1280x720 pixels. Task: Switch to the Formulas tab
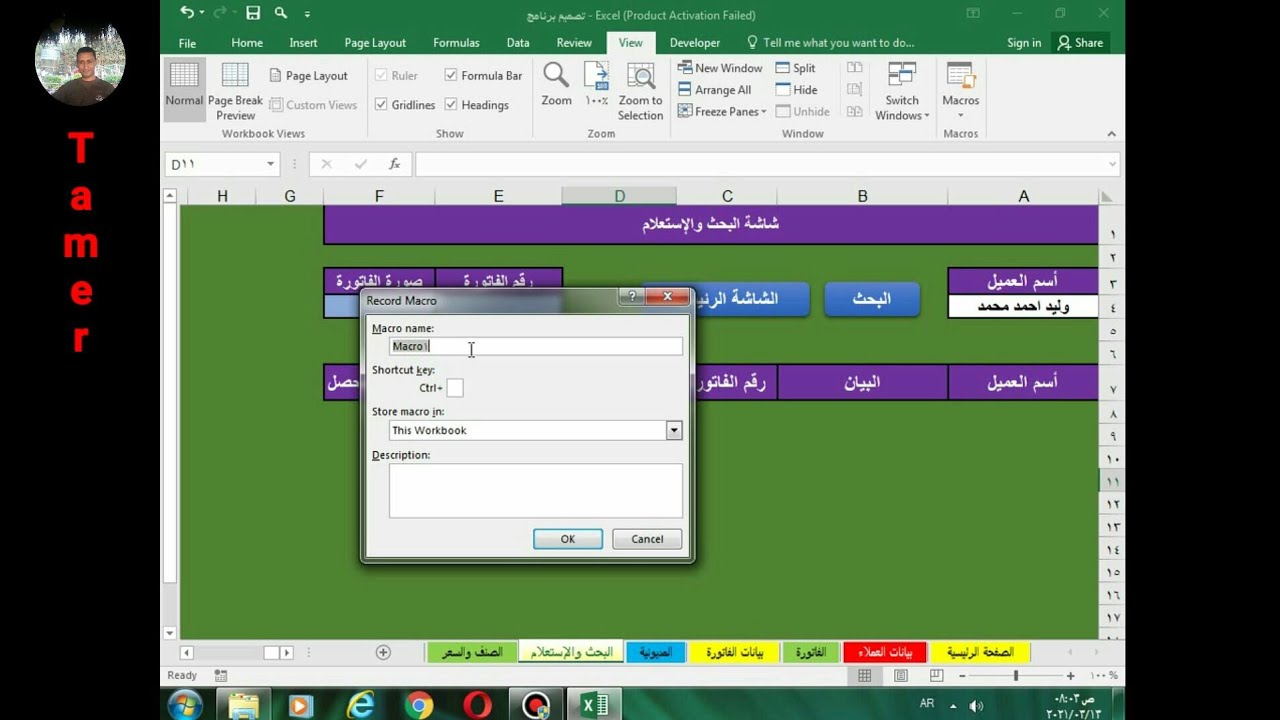coord(456,43)
